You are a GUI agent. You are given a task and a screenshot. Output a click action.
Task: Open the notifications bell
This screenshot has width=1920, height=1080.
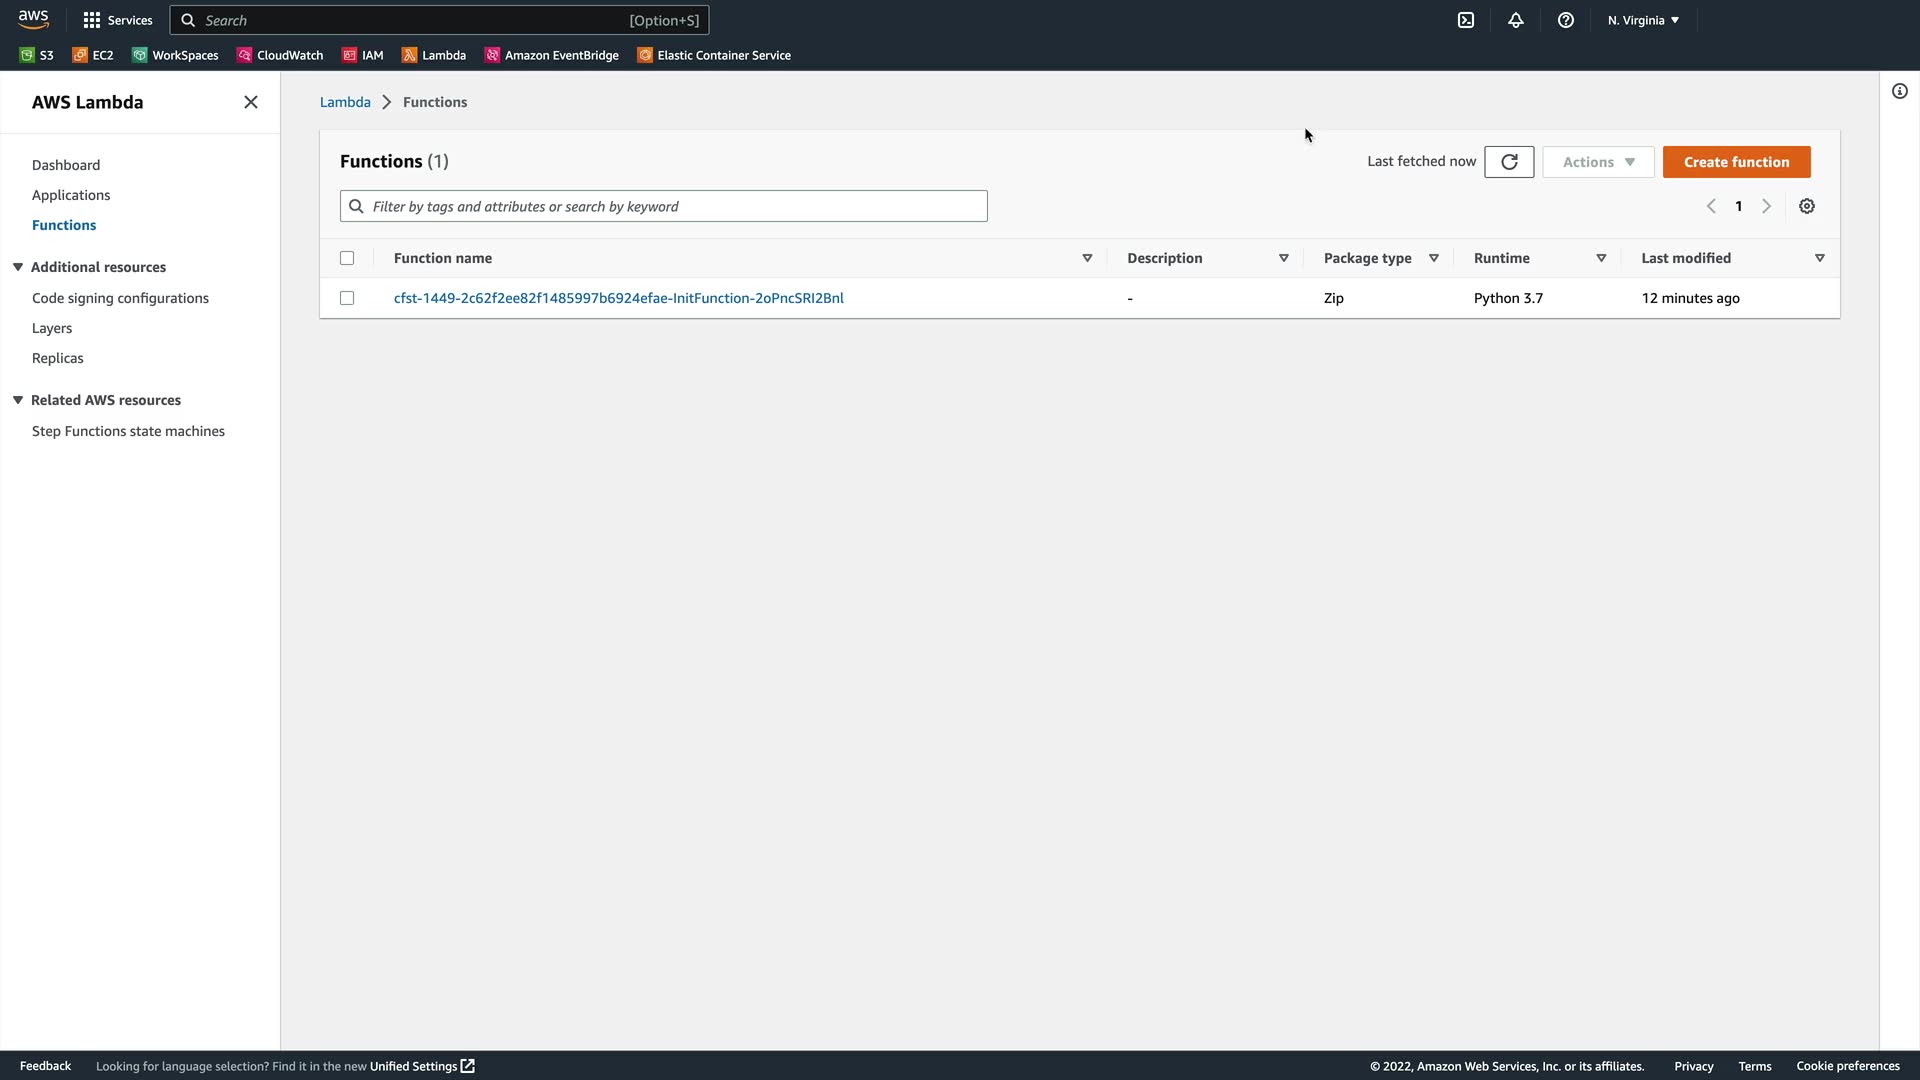click(x=1516, y=20)
